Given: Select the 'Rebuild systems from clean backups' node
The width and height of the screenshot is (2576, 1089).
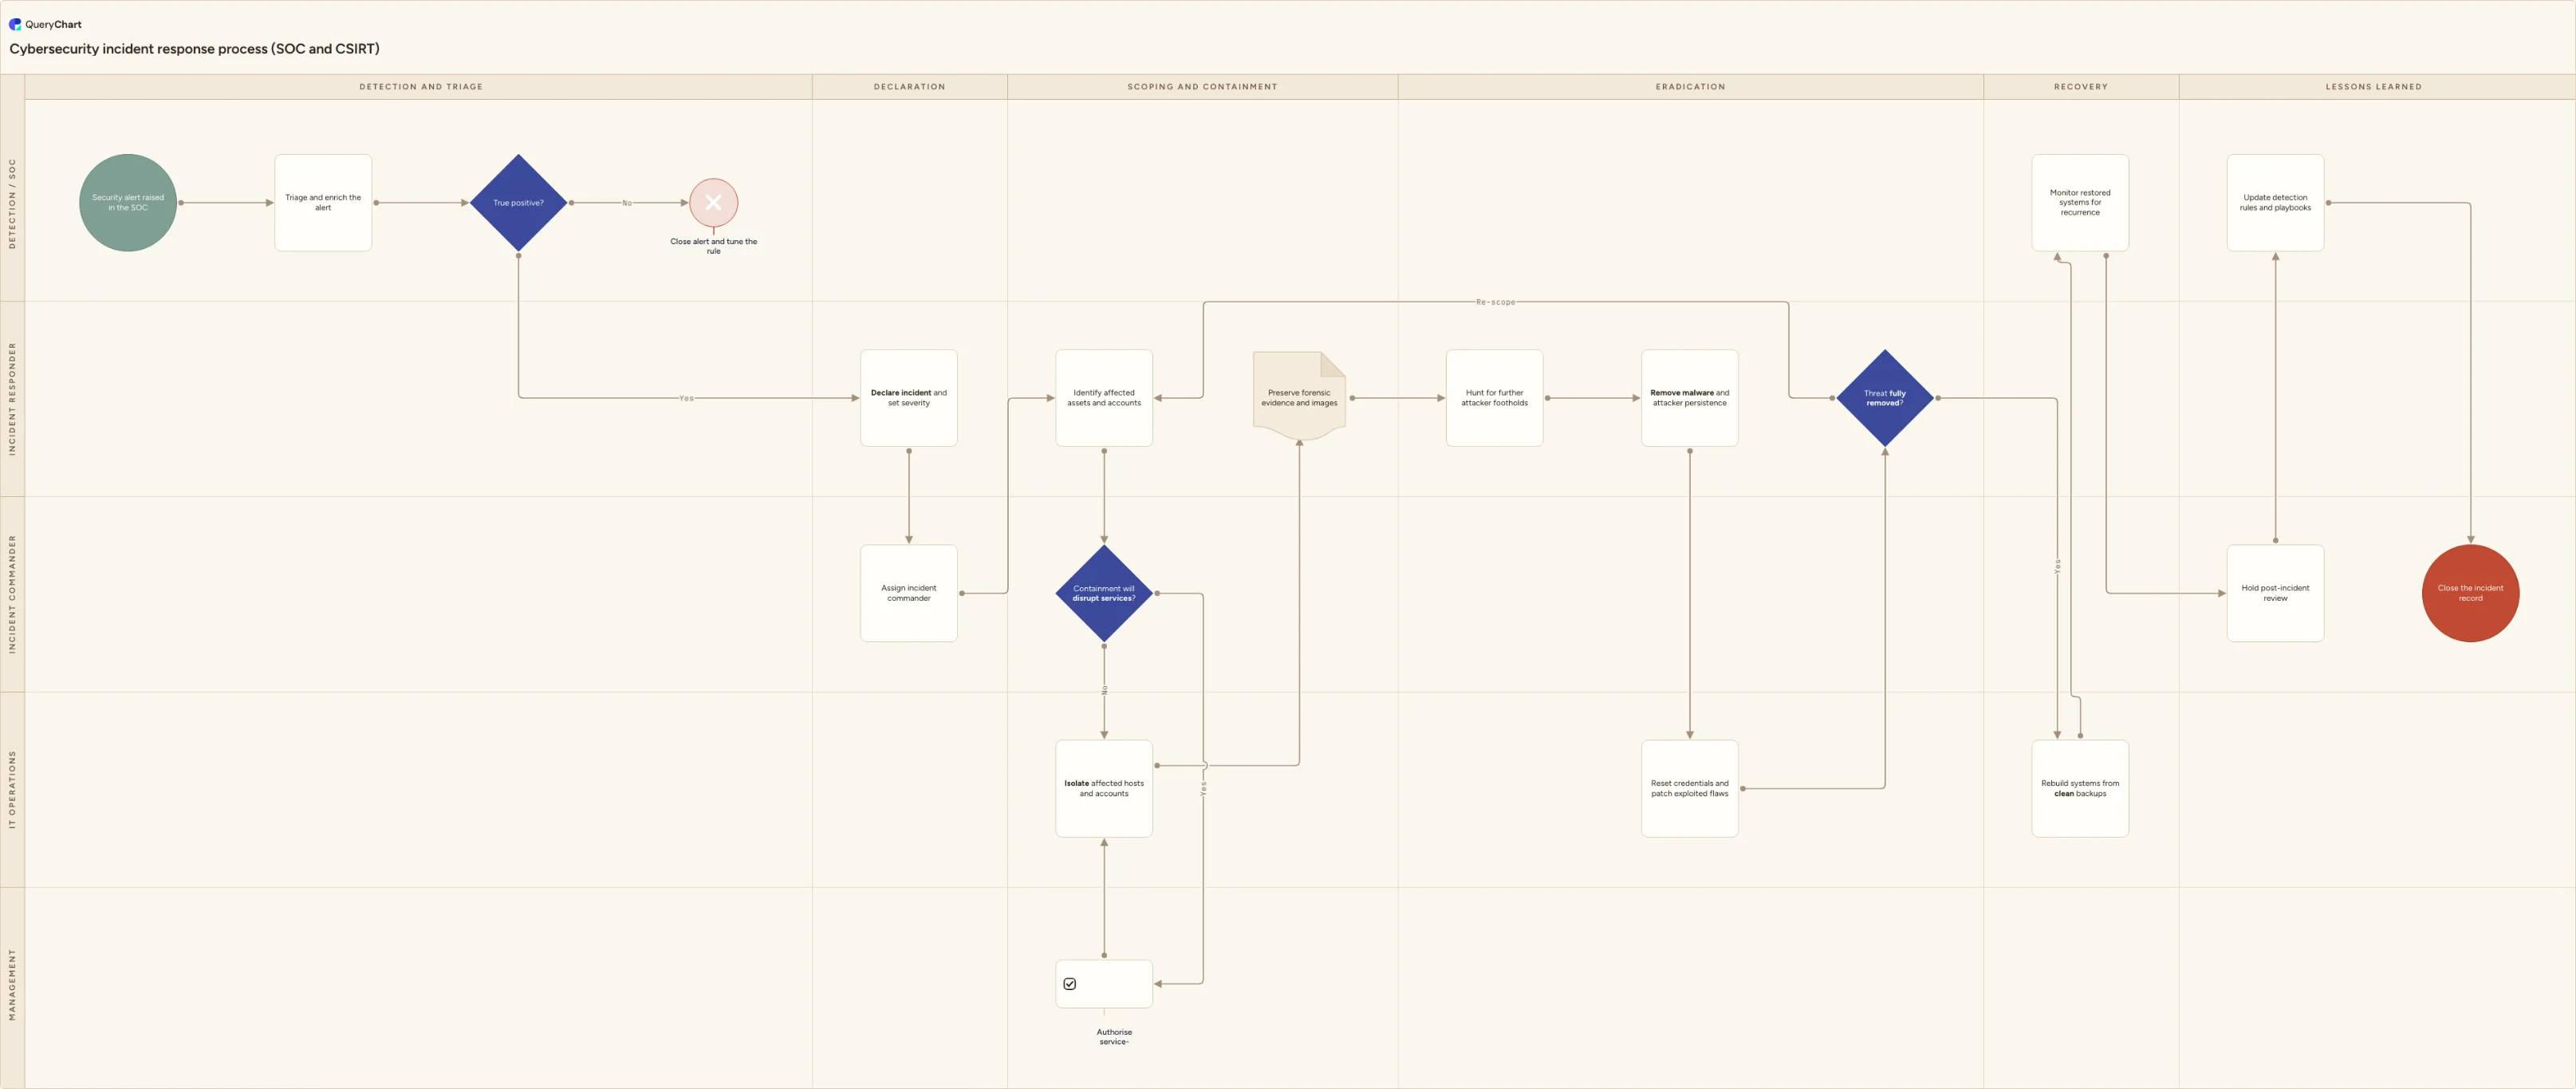Looking at the screenshot, I should pyautogui.click(x=2080, y=788).
